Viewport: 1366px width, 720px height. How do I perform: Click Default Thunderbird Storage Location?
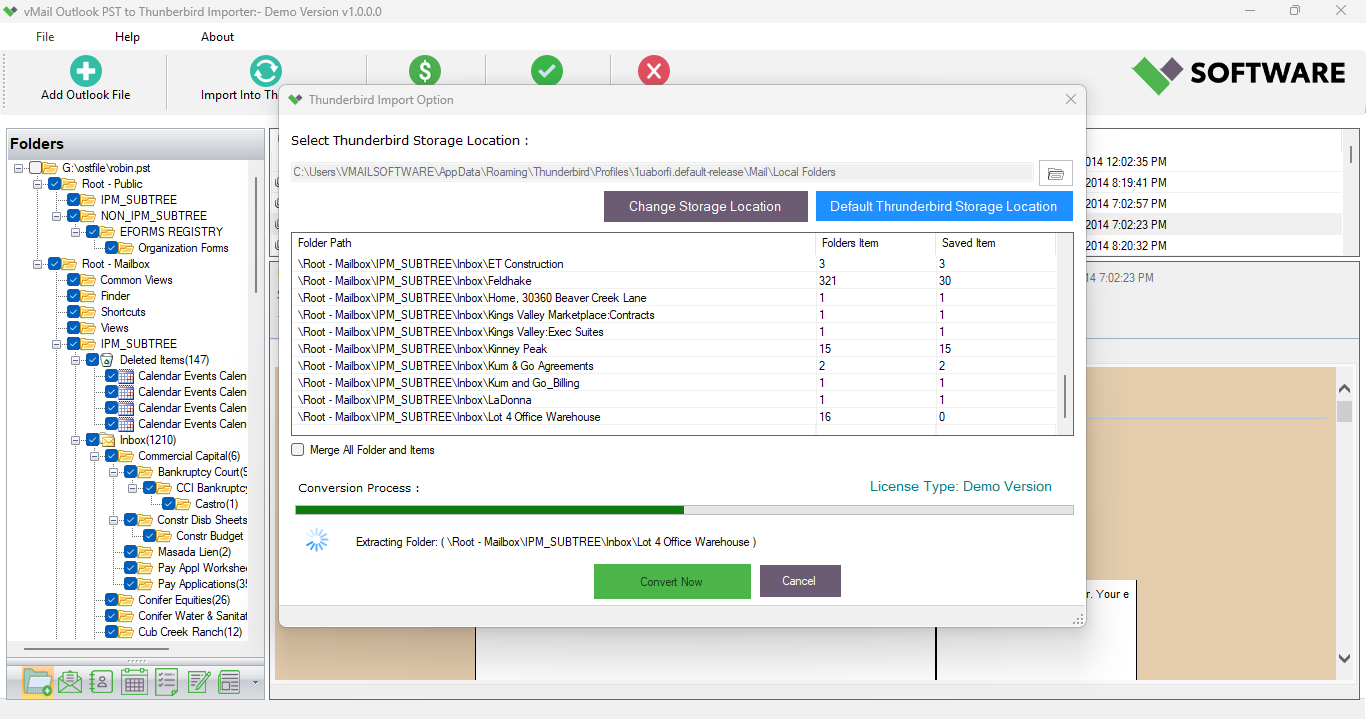click(x=943, y=206)
